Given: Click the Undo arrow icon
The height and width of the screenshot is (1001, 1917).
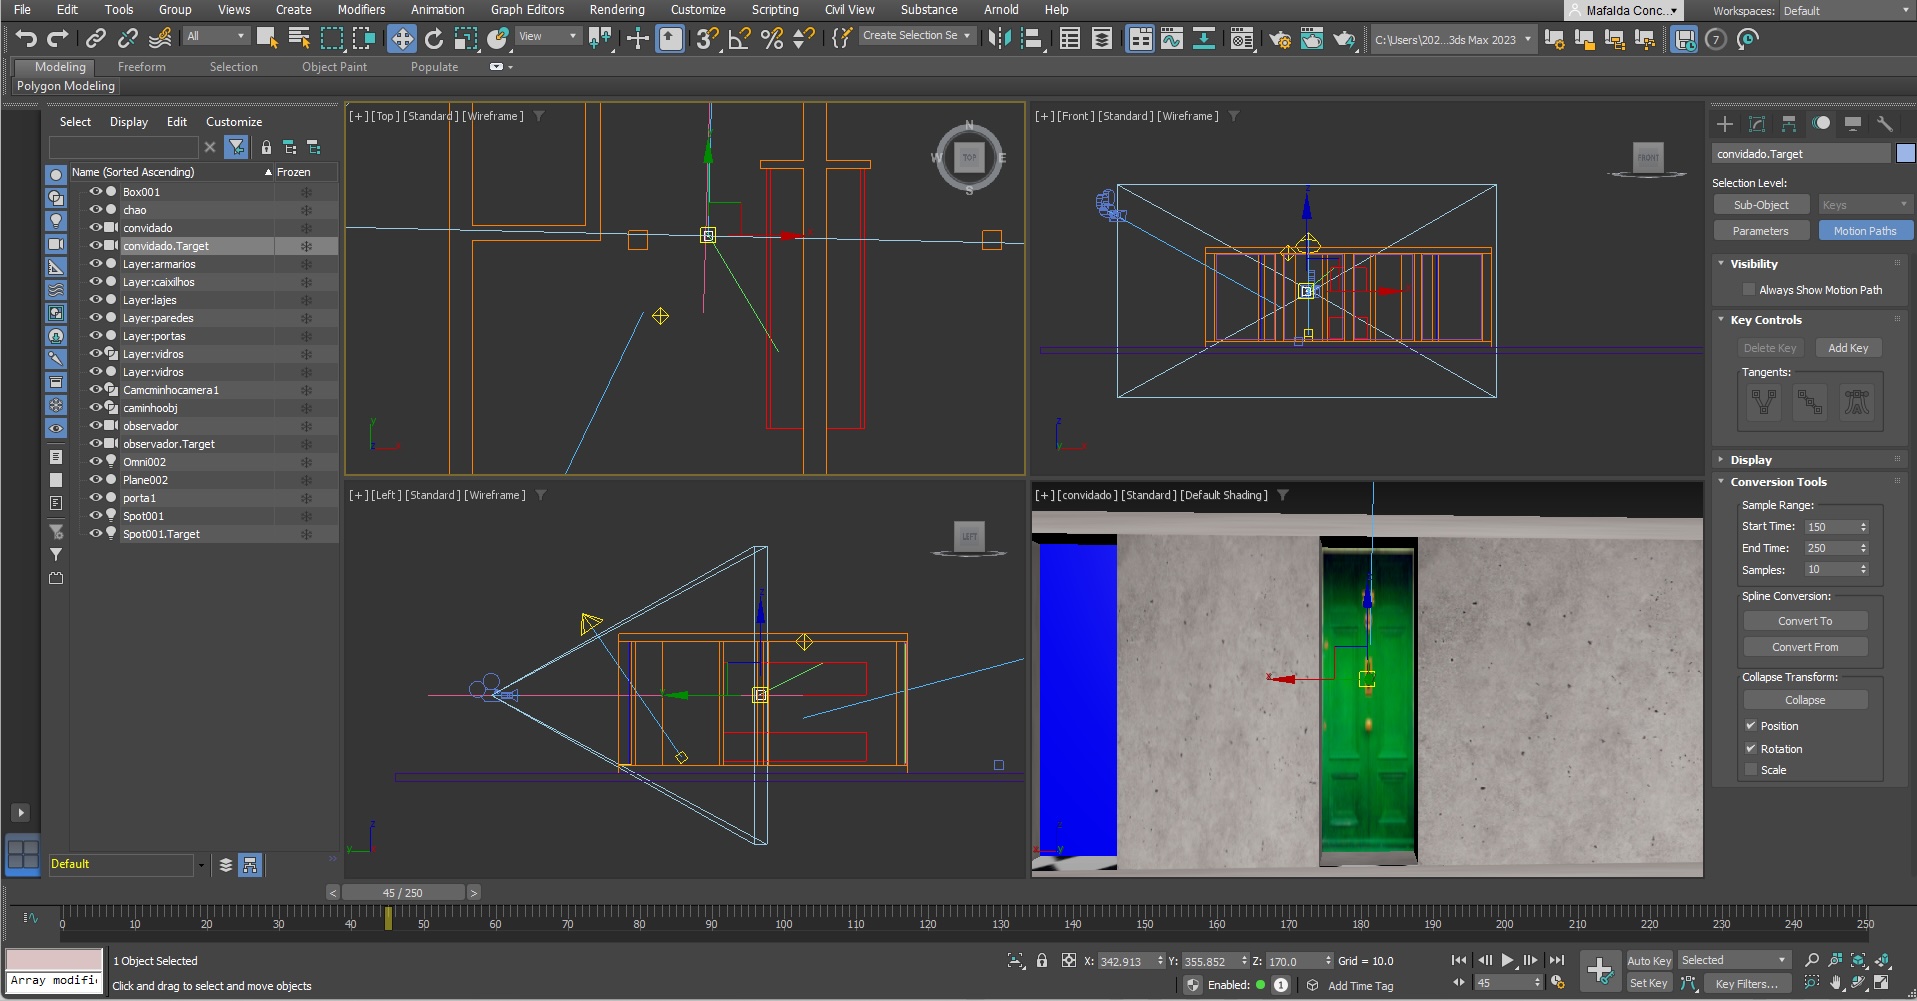Looking at the screenshot, I should [26, 39].
